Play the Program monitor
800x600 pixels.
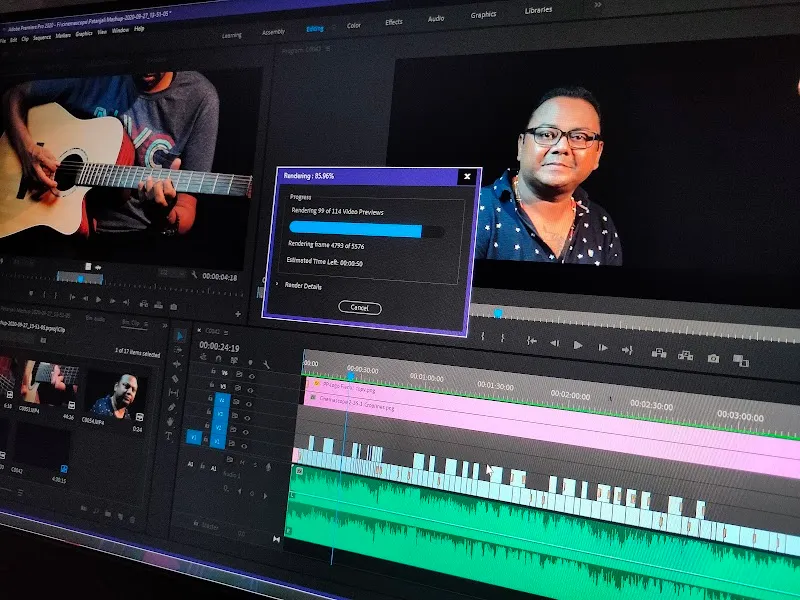[x=578, y=345]
